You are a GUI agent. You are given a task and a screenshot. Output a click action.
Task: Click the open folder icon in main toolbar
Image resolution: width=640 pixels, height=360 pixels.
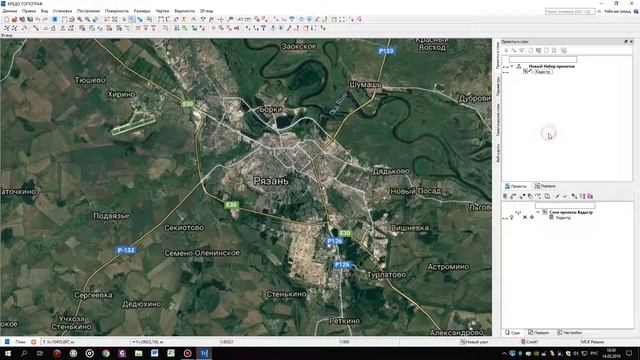14,19
